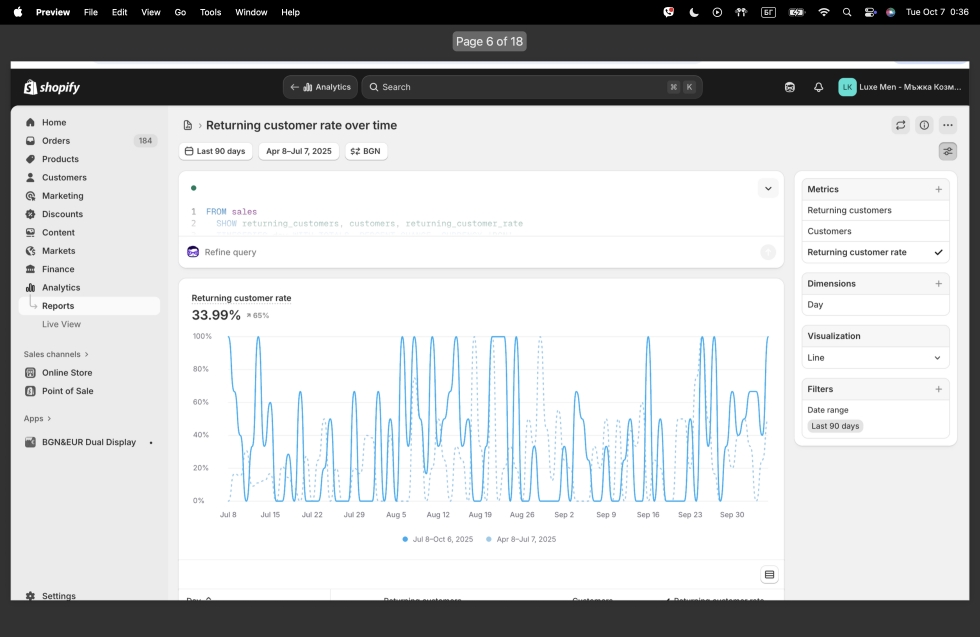Open the three-dot more actions menu
The height and width of the screenshot is (637, 980).
click(x=948, y=125)
